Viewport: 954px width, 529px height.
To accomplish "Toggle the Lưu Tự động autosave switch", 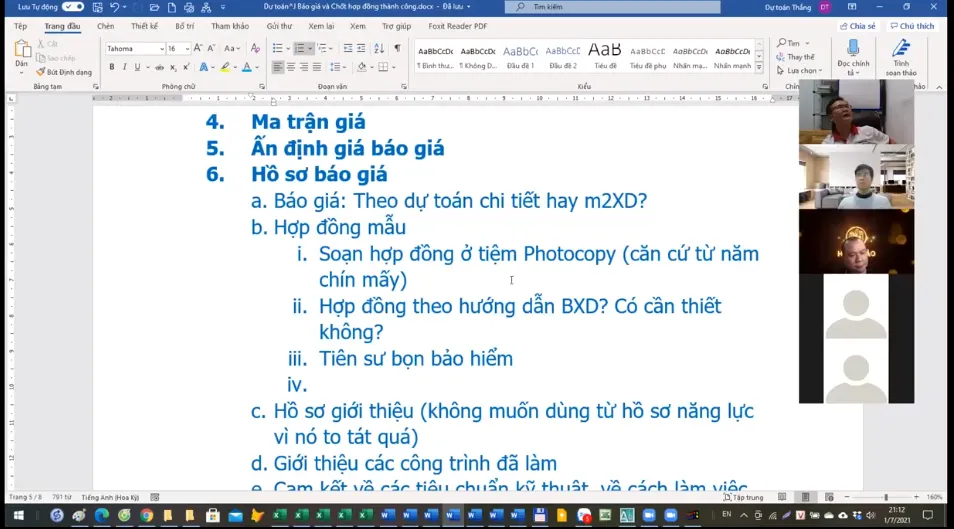I will pos(73,7).
